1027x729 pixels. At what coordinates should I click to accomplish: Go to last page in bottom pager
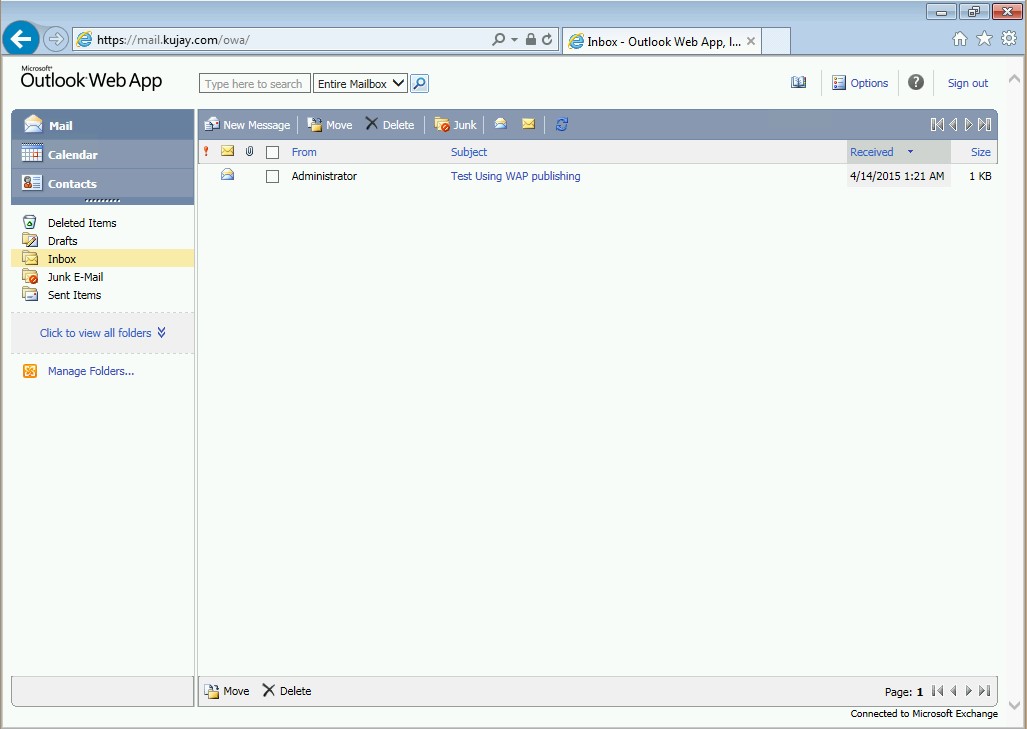984,691
